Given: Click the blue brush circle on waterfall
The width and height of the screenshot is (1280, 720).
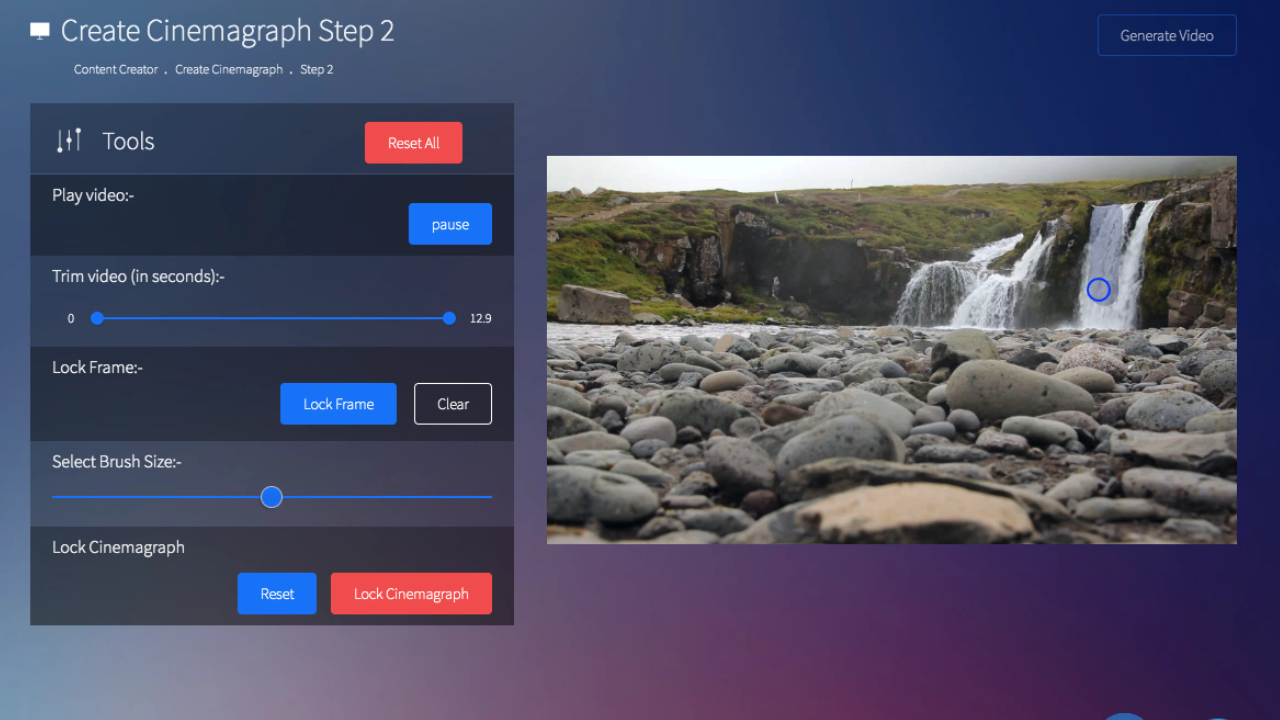Looking at the screenshot, I should (1099, 290).
